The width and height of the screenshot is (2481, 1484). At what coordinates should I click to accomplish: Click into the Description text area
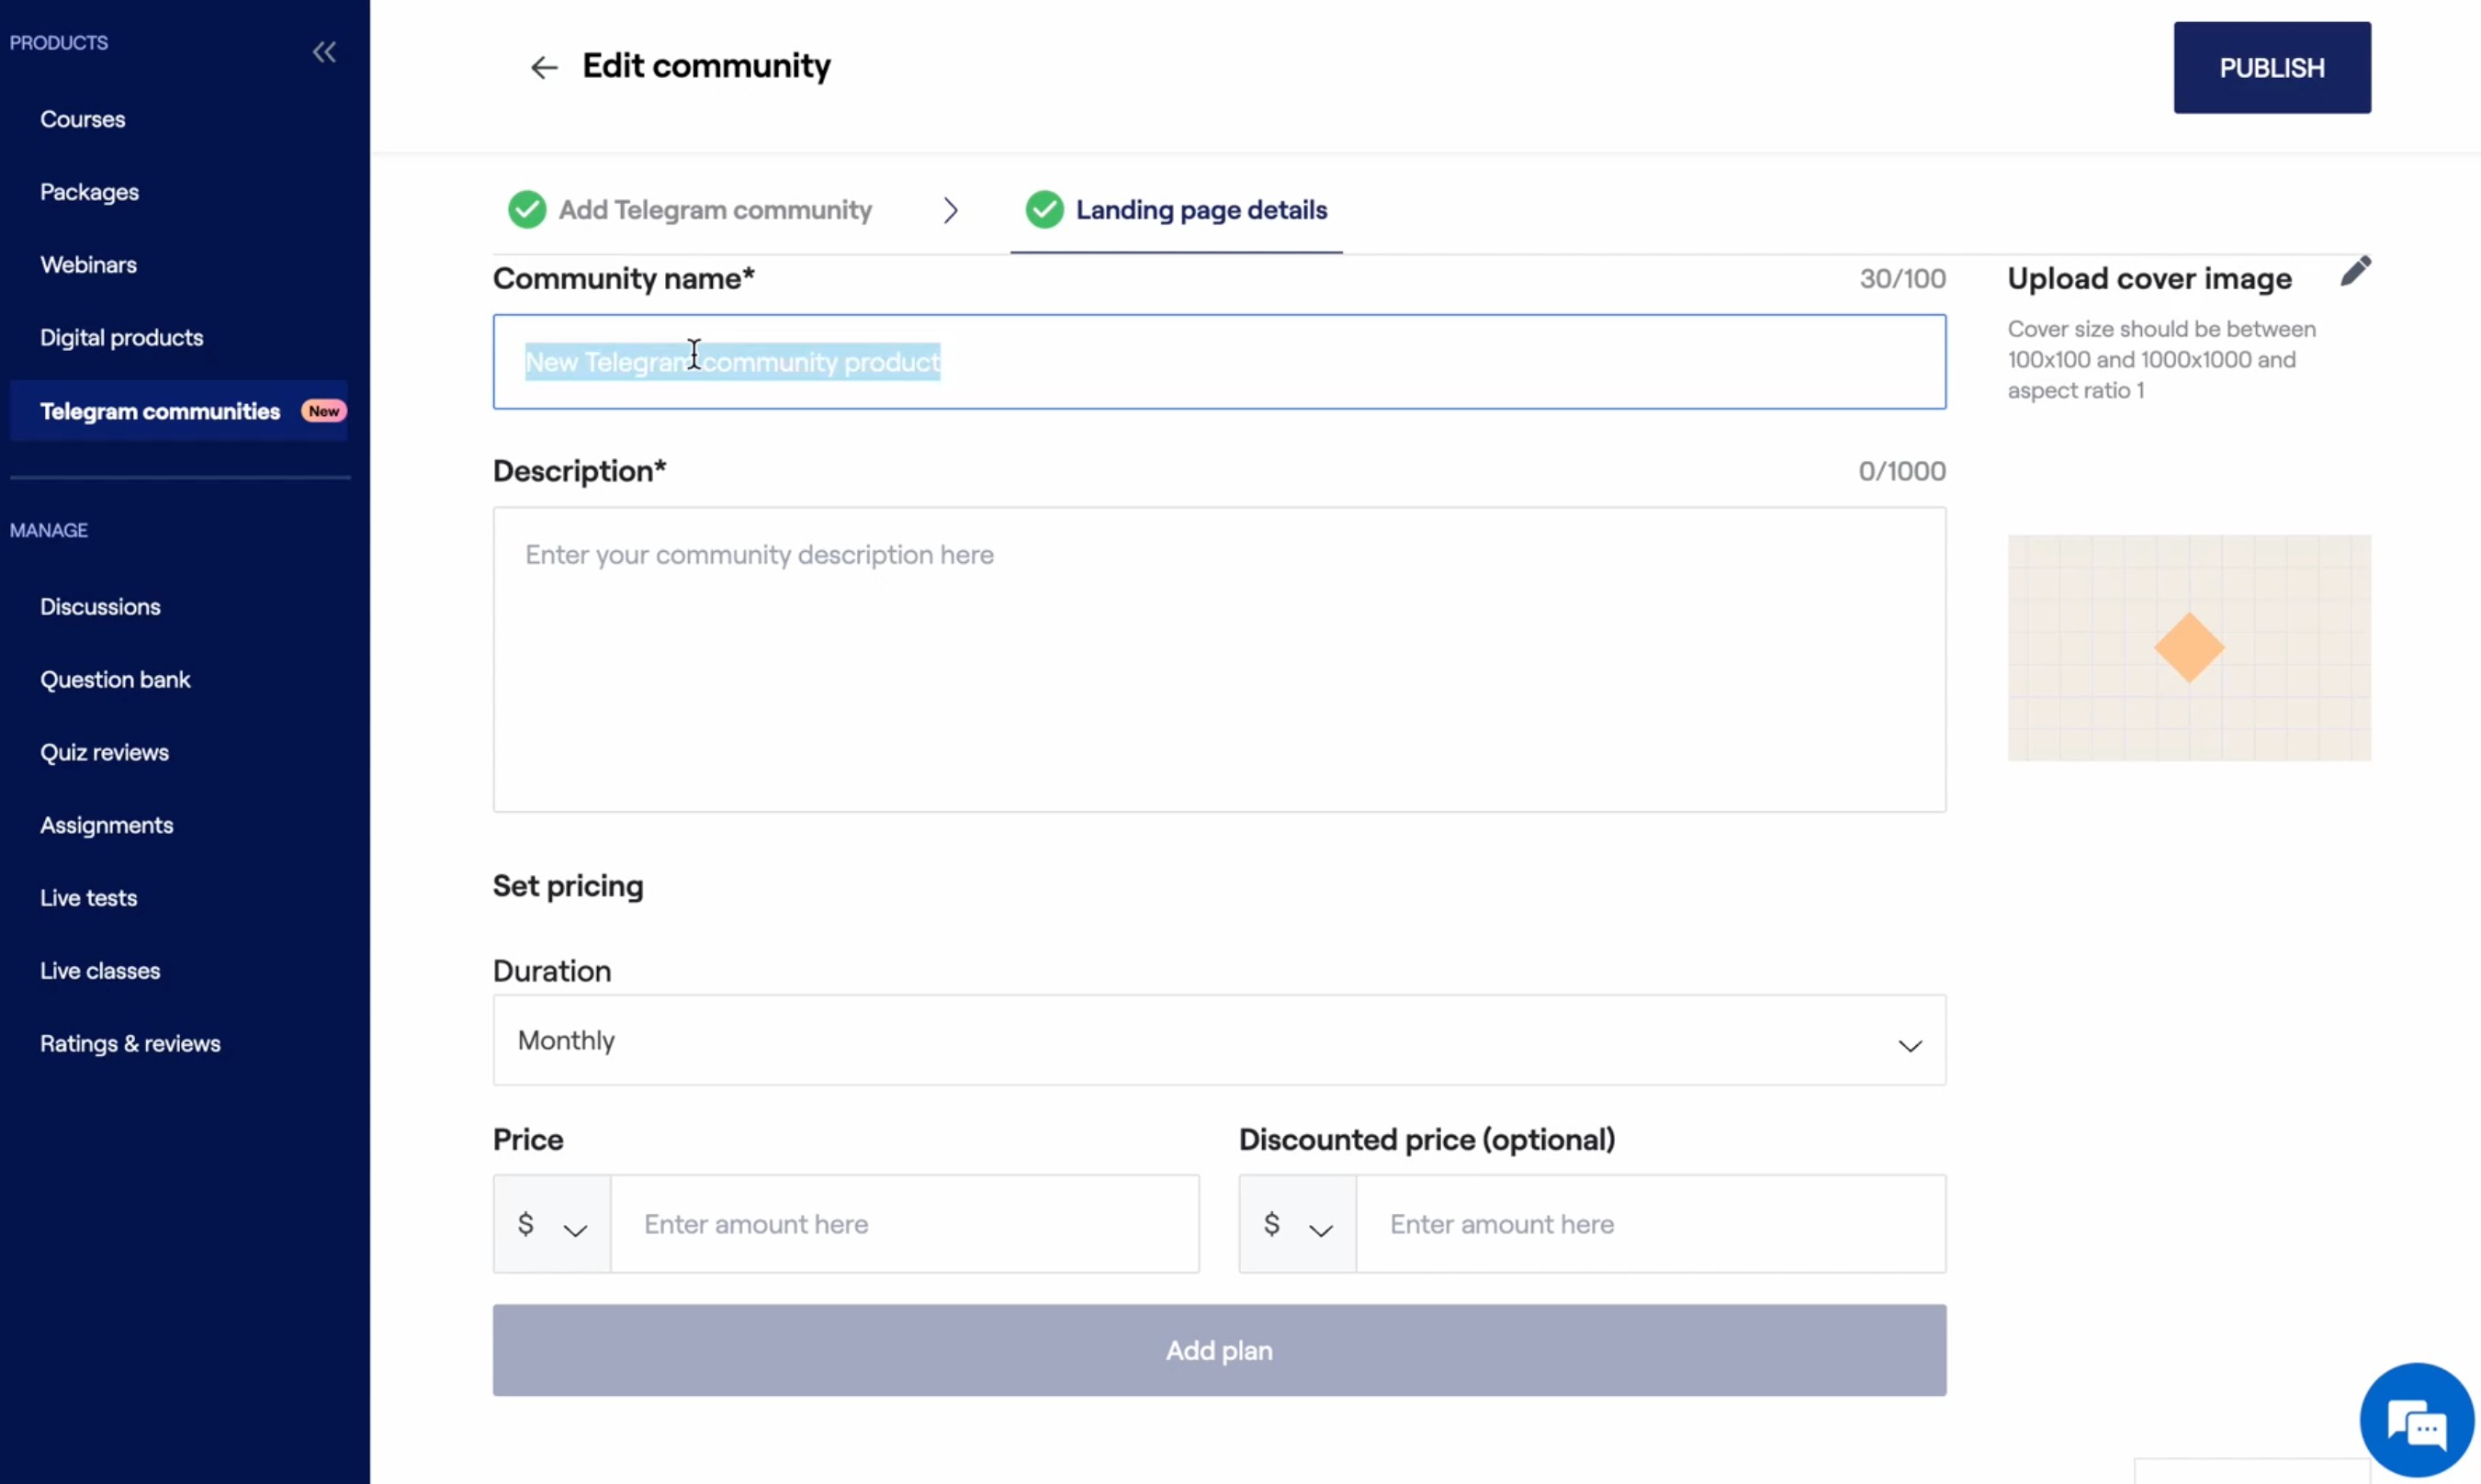(1218, 660)
